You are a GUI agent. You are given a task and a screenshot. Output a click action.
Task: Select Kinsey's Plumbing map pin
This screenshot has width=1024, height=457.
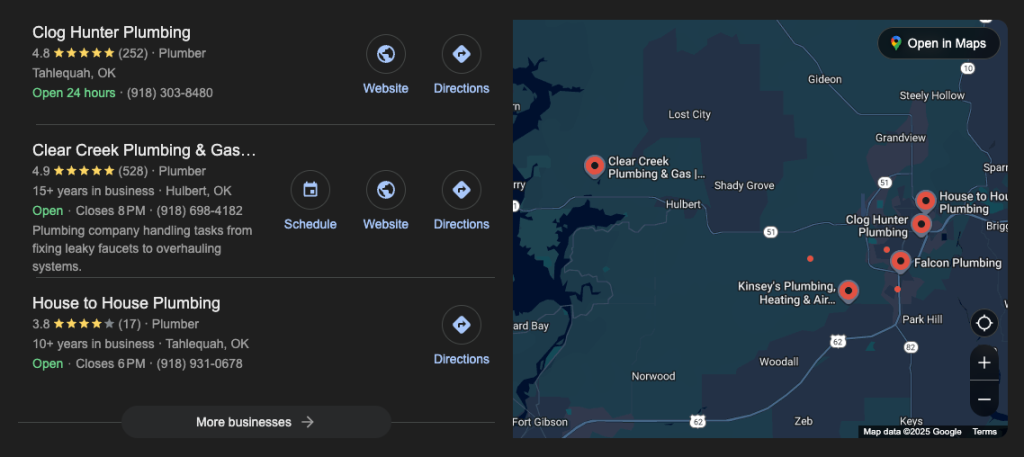848,291
